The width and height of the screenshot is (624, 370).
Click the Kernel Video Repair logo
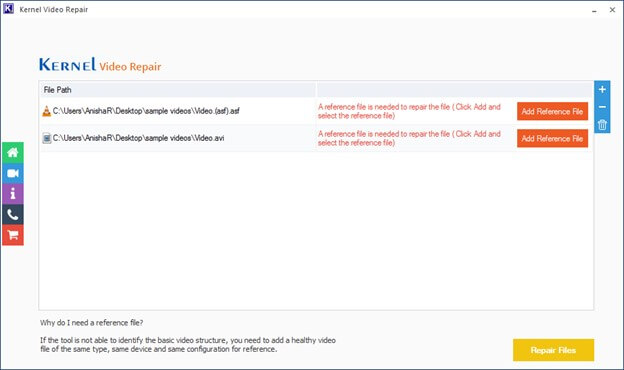[100, 65]
